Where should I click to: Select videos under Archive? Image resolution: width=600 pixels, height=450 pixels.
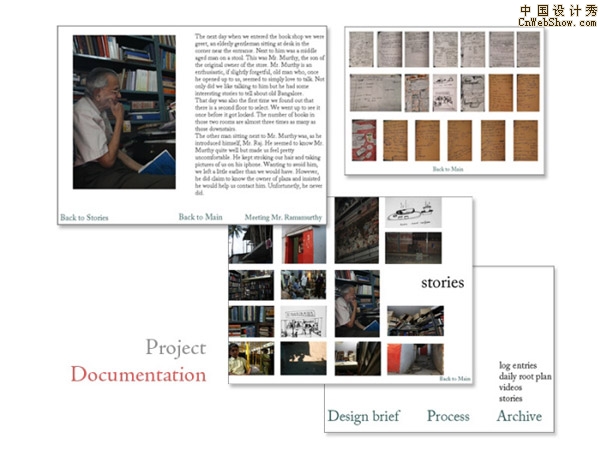click(x=510, y=387)
